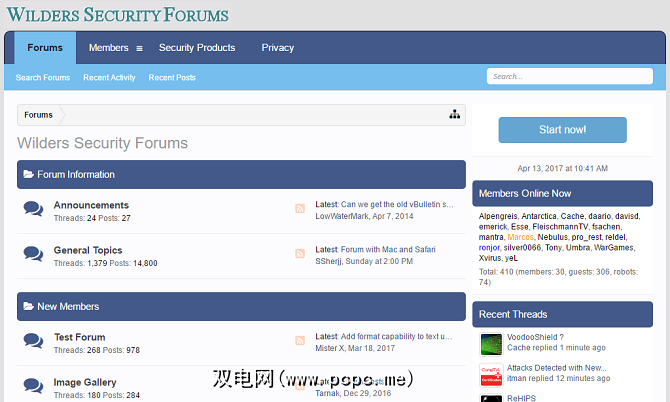670x402 pixels.
Task: View online member FleischmannTV
Action: [x=560, y=227]
